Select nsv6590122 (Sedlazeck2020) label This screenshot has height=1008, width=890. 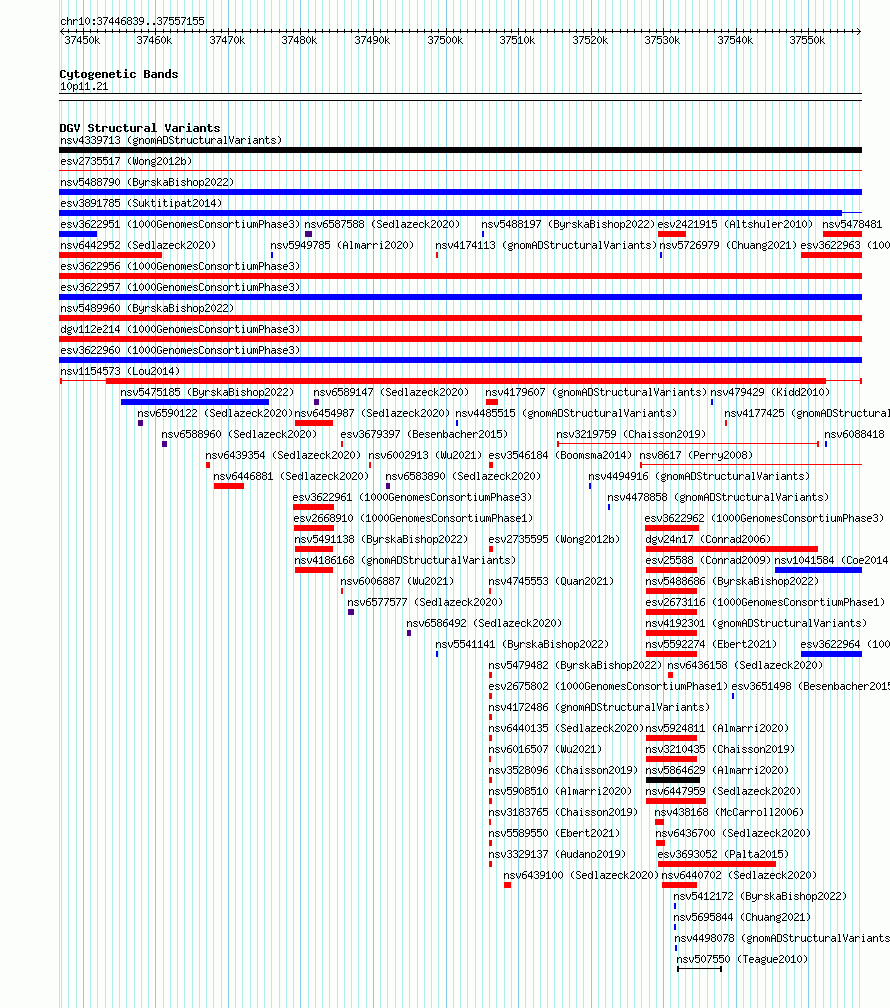coord(215,413)
